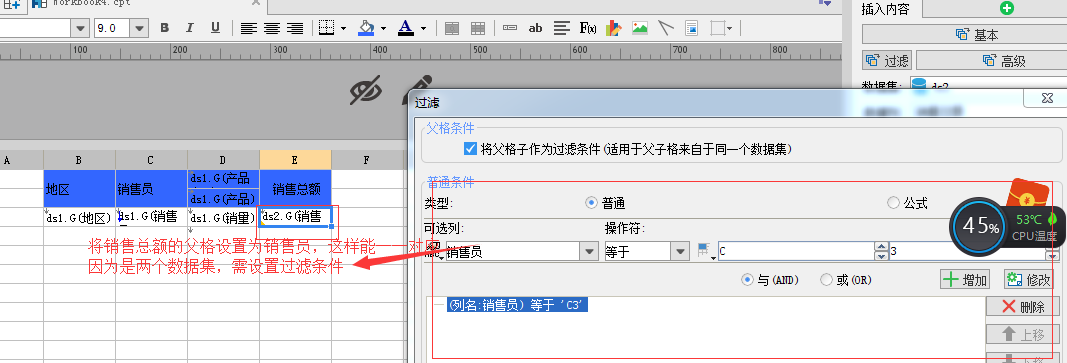This screenshot has width=1067, height=363.
Task: Expand fill color dropdown arrow
Action: click(x=383, y=29)
